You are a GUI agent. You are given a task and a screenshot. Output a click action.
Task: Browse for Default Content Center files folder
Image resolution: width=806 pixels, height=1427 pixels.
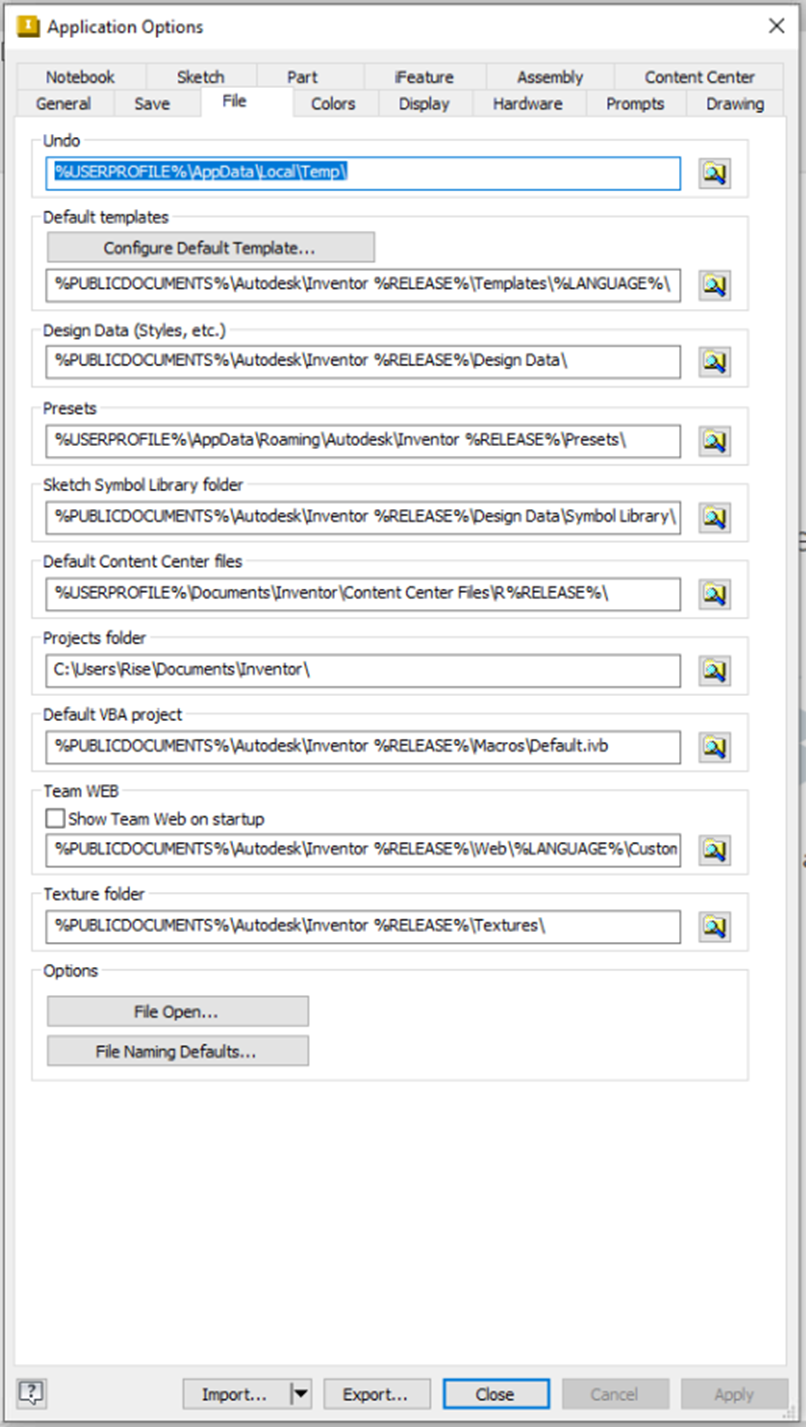tap(714, 594)
